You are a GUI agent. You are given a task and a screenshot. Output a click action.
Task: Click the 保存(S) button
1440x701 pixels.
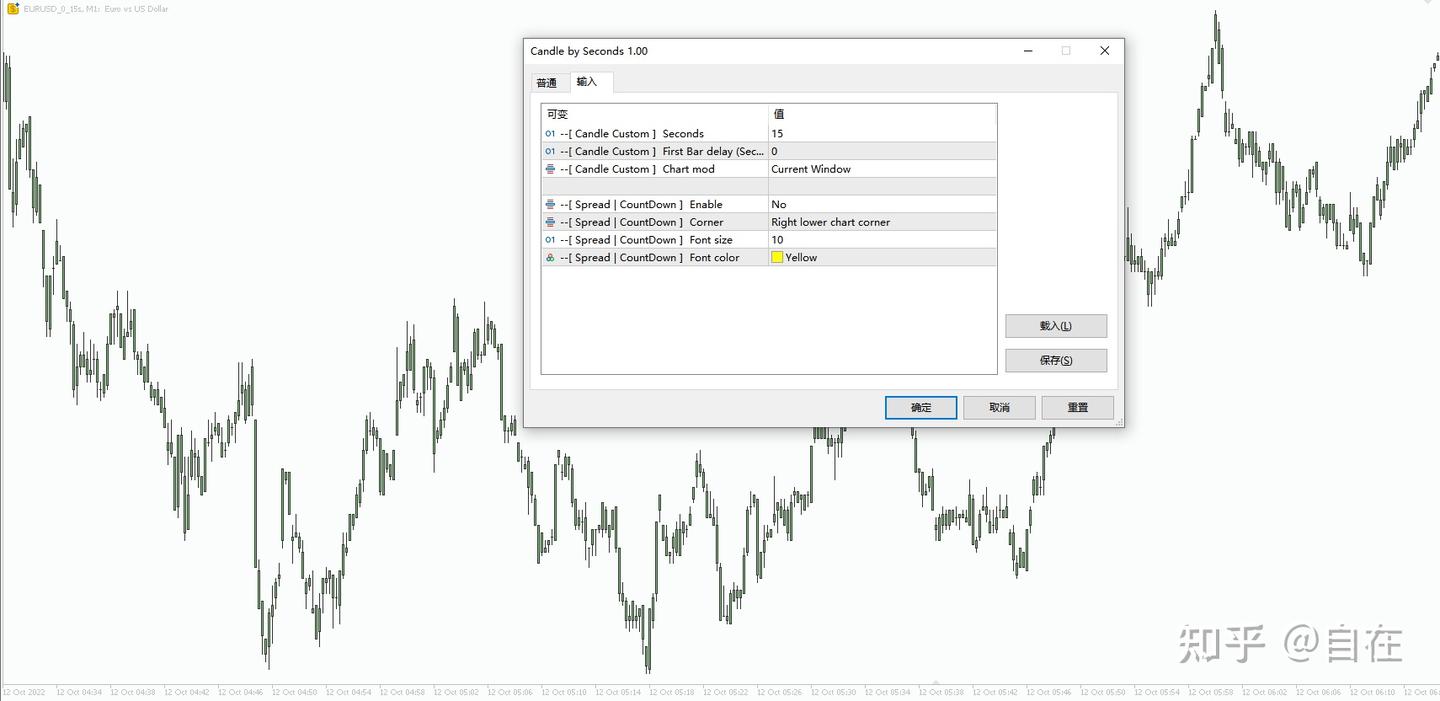pyautogui.click(x=1056, y=360)
